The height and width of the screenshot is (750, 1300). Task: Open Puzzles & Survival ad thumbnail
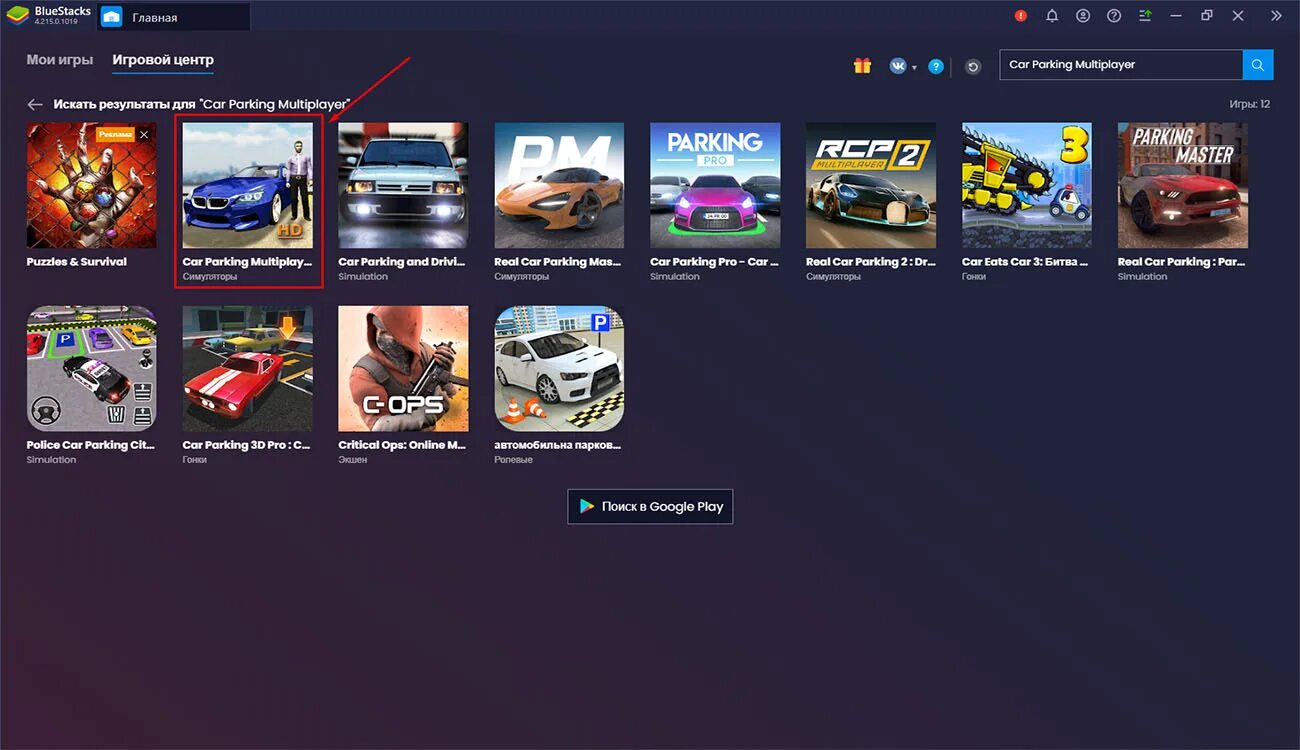(x=91, y=185)
